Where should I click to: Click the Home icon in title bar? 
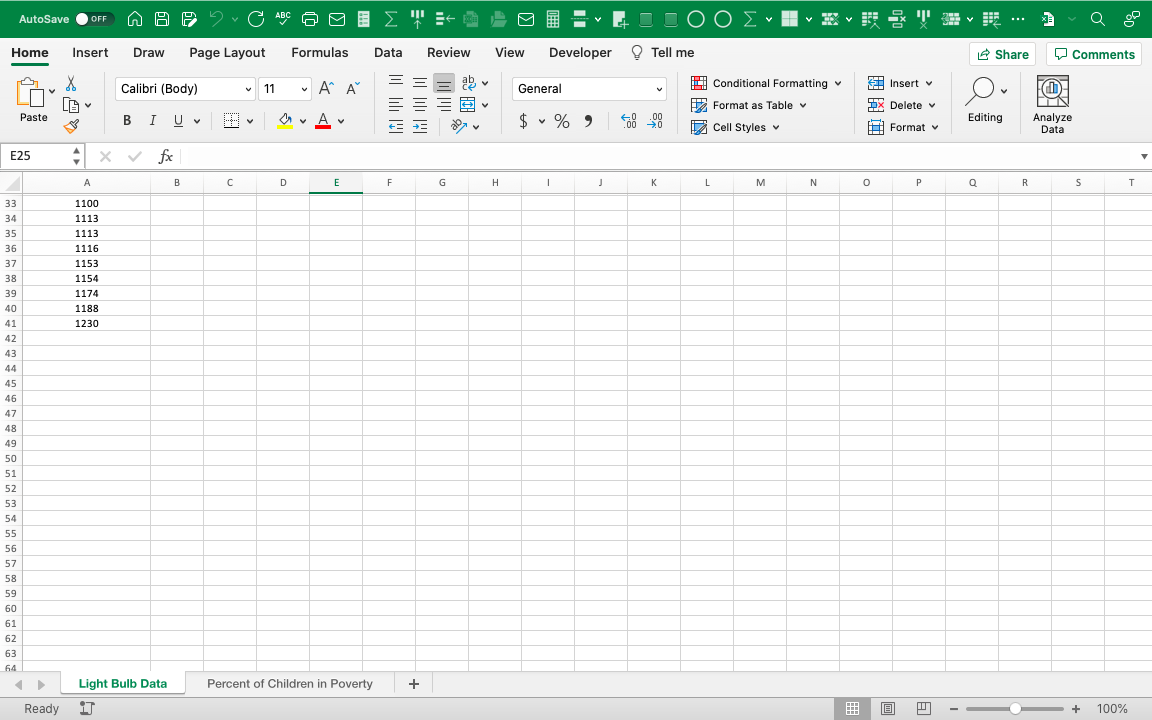point(134,19)
